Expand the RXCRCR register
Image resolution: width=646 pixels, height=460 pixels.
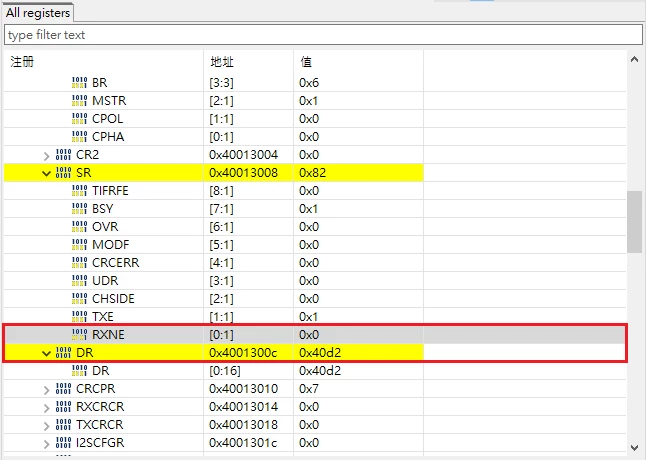coord(47,407)
